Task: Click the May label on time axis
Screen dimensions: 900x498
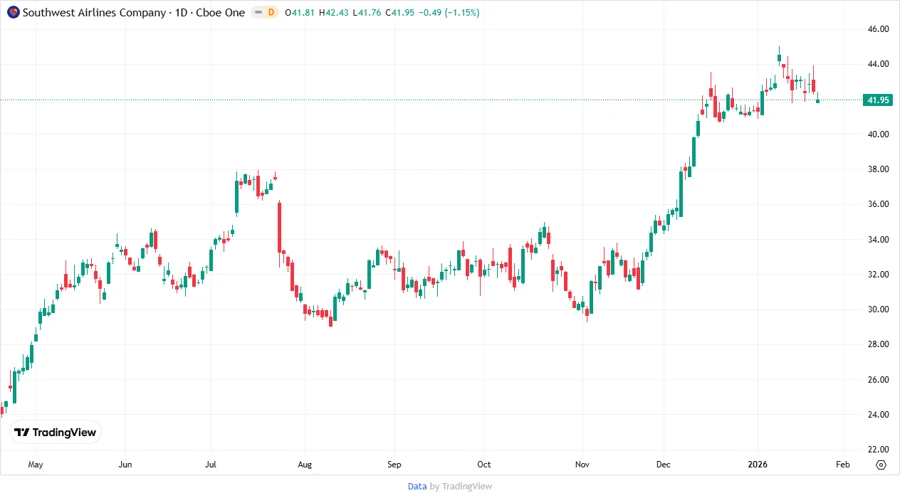Action: [36, 464]
